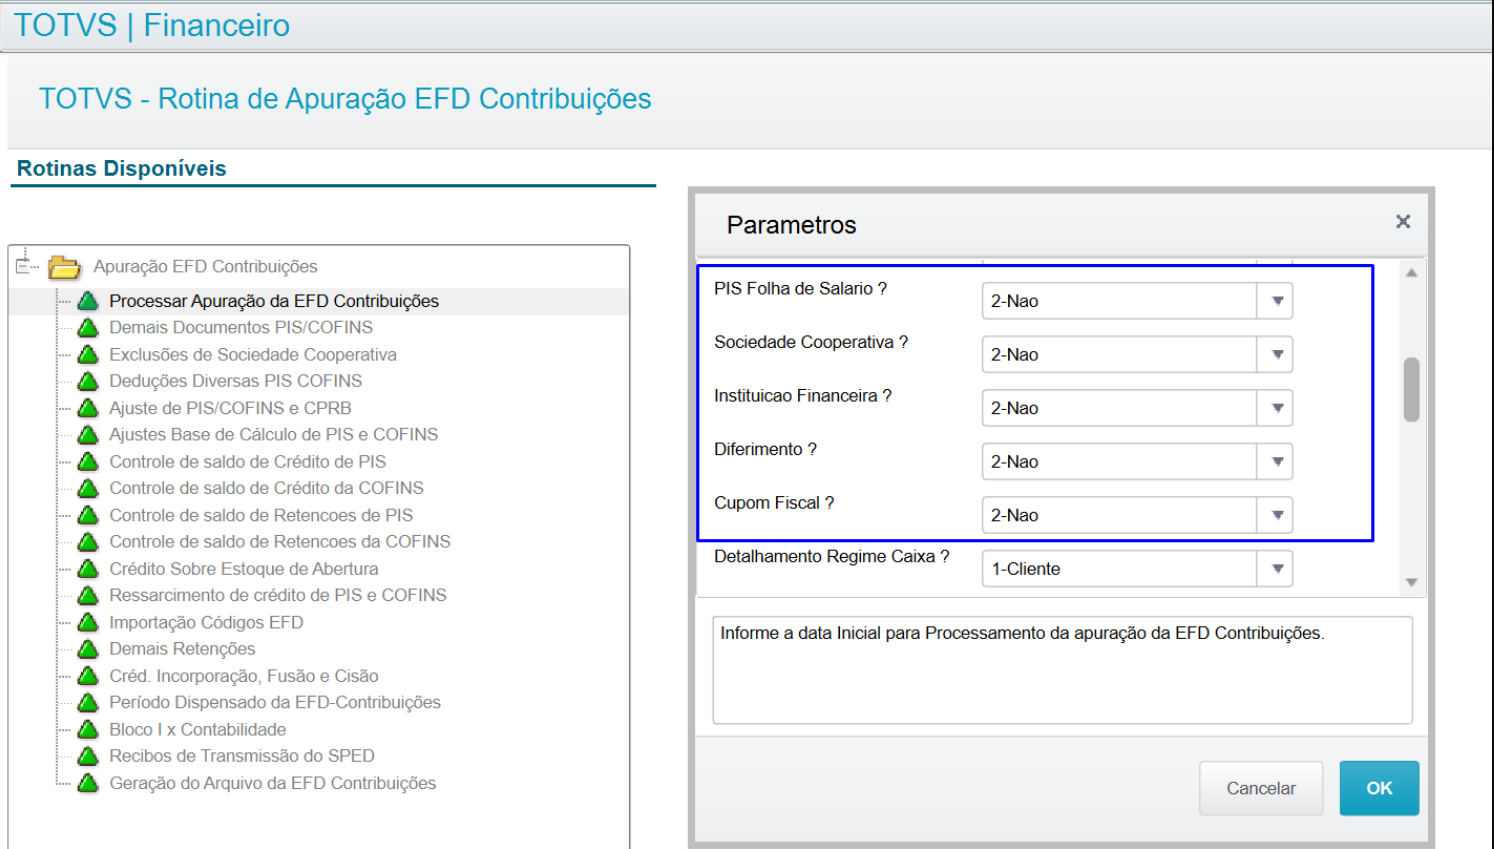Select Exclusões de Sociedade Cooperativa routine
This screenshot has width=1494, height=849.
coord(253,355)
